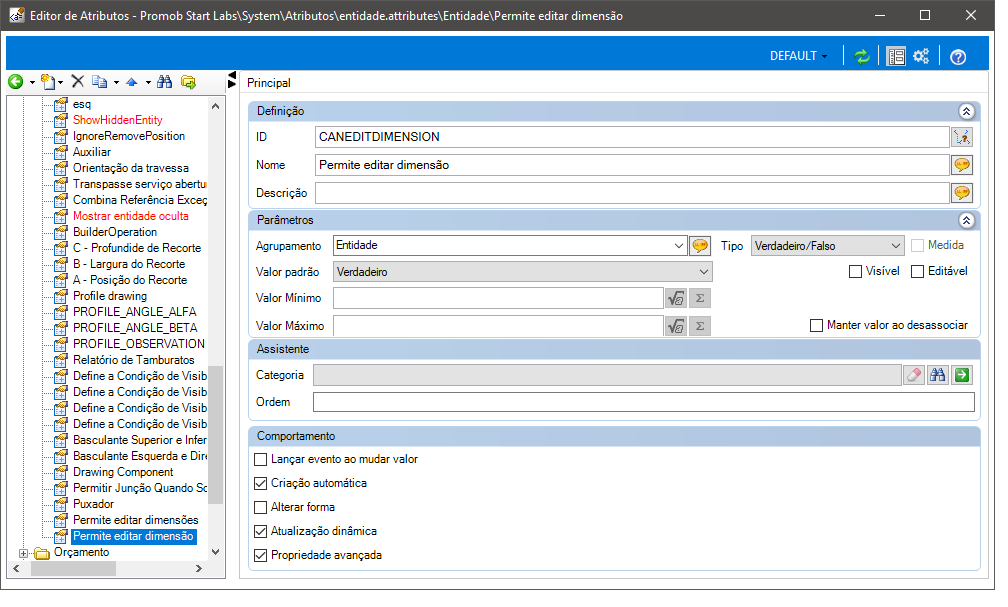Uncheck Propriedade avançada

click(260, 556)
